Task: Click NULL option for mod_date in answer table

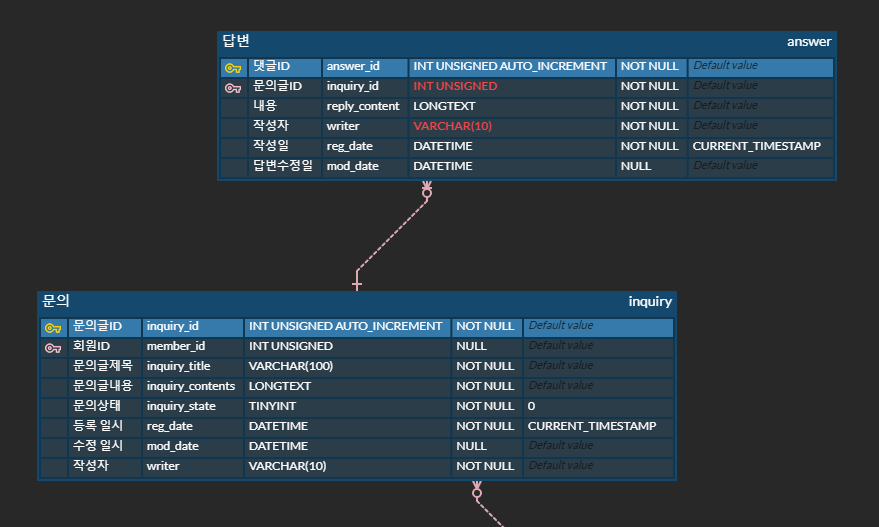Action: (x=636, y=166)
